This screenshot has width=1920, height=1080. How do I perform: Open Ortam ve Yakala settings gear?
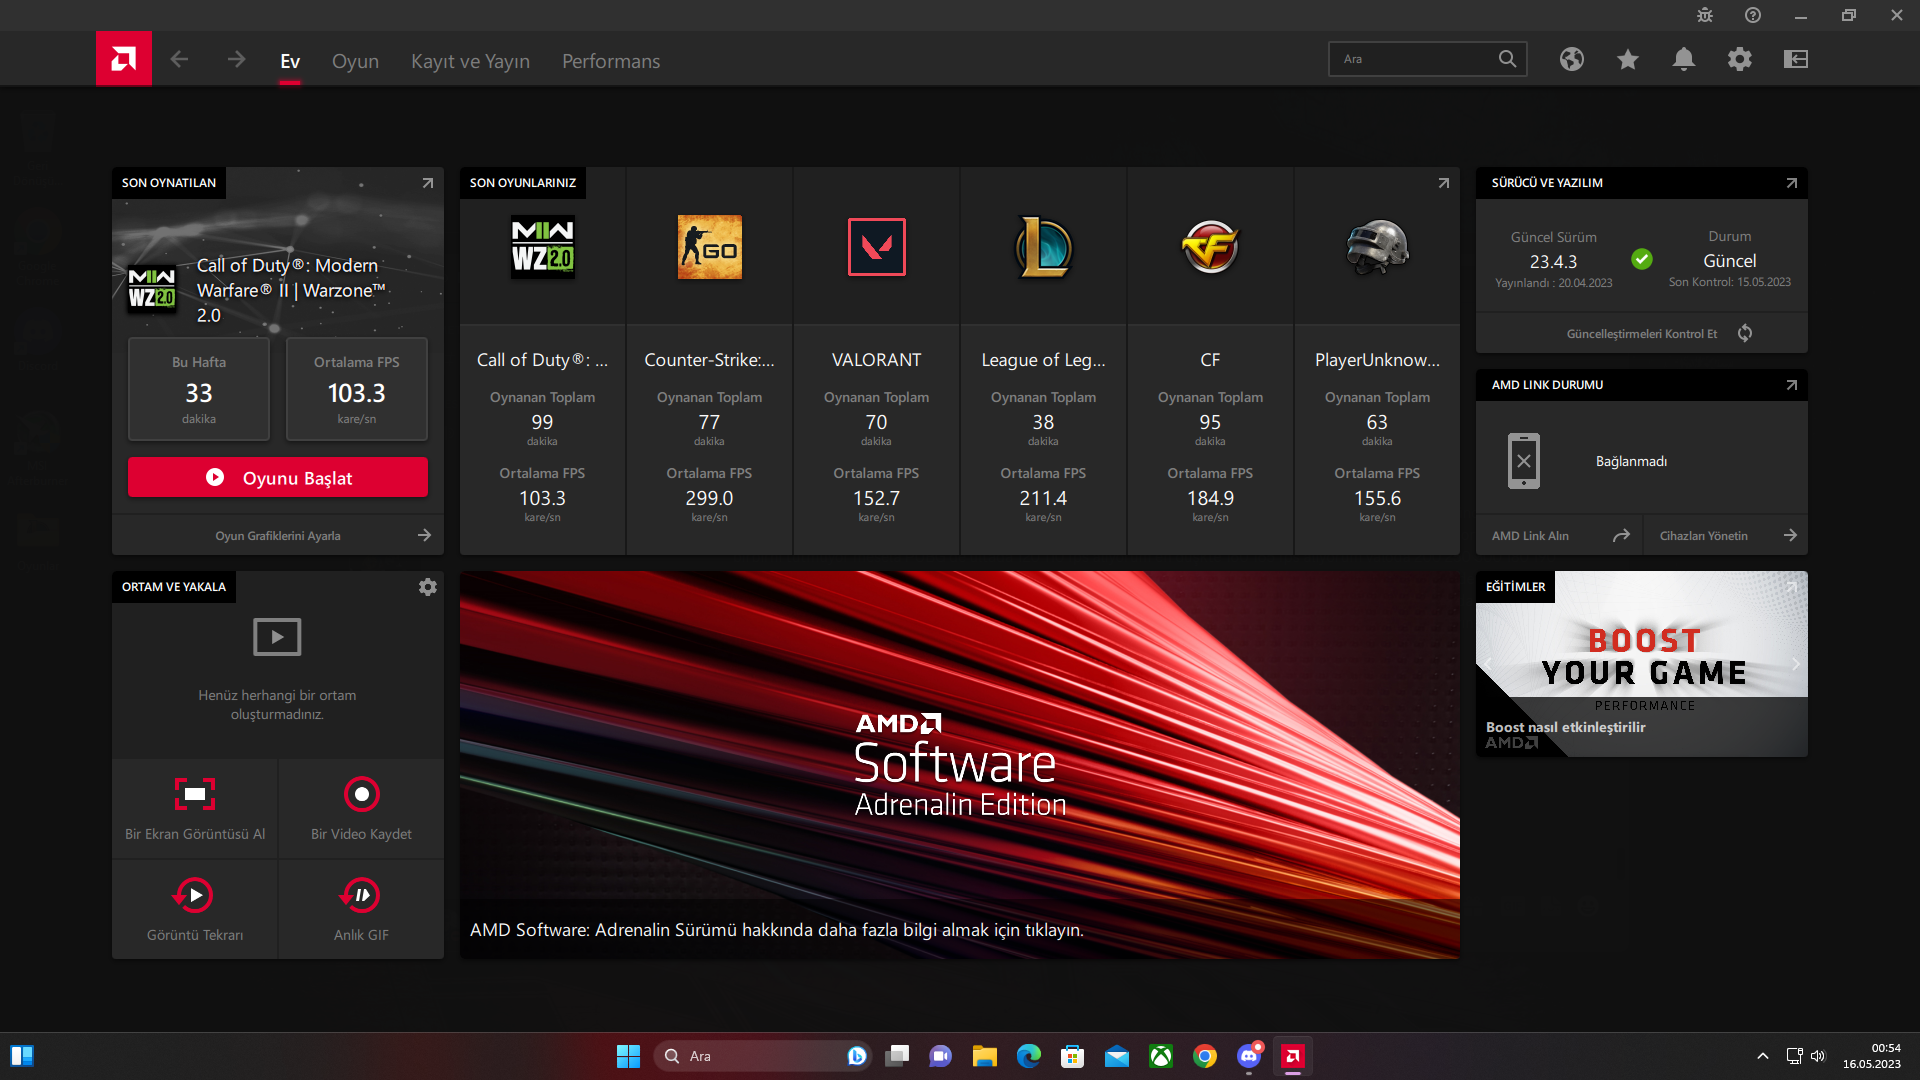coord(428,587)
